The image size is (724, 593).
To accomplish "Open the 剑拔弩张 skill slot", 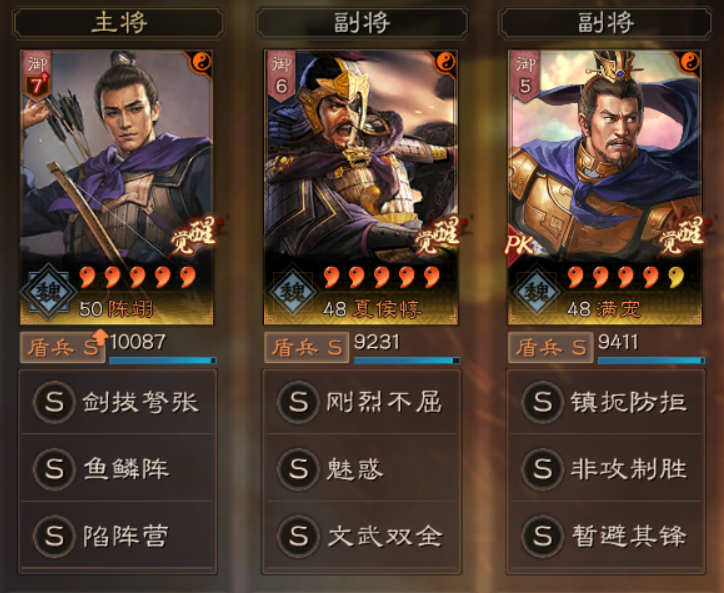I will 117,402.
